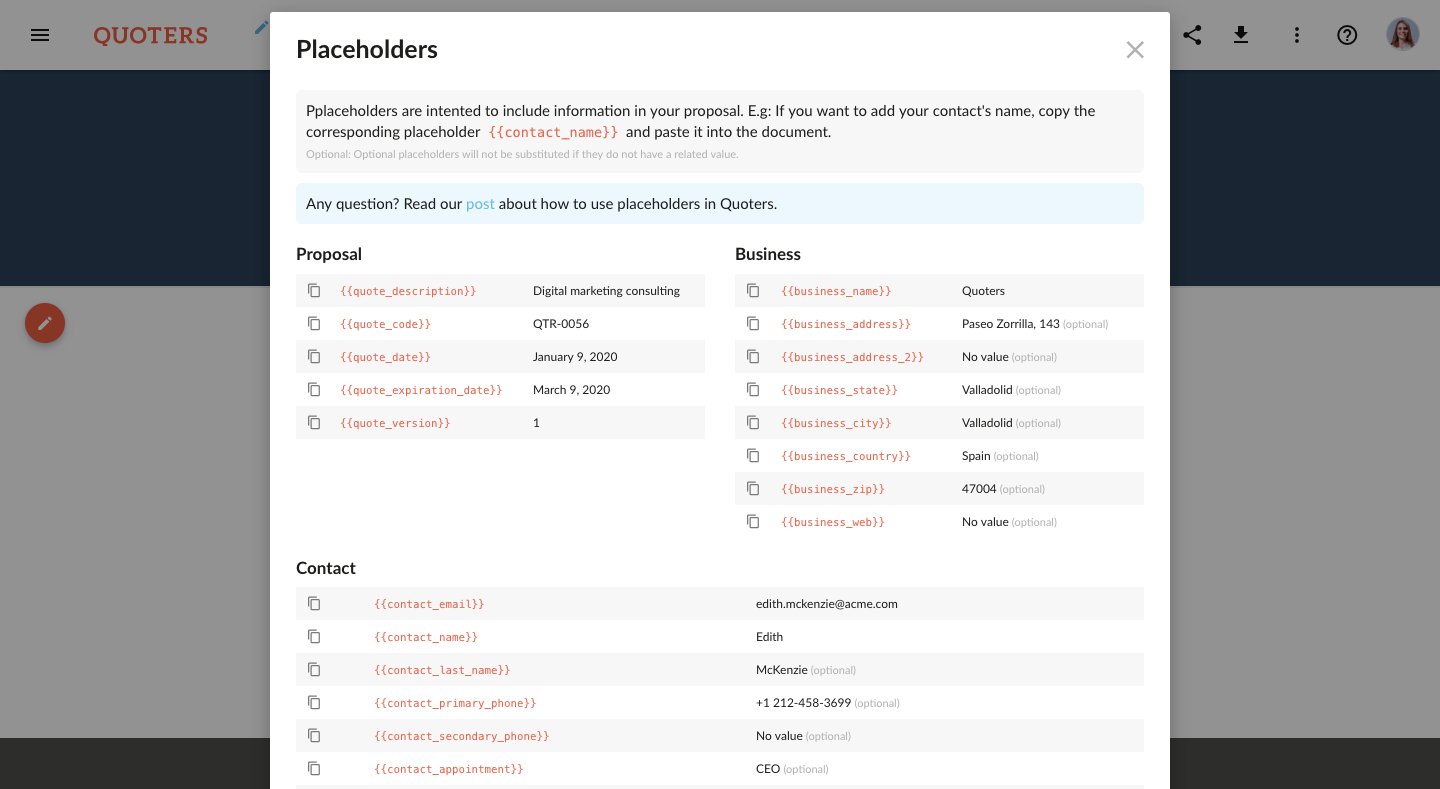Image resolution: width=1440 pixels, height=789 pixels.
Task: Open the navigation hamburger menu
Action: coord(39,35)
